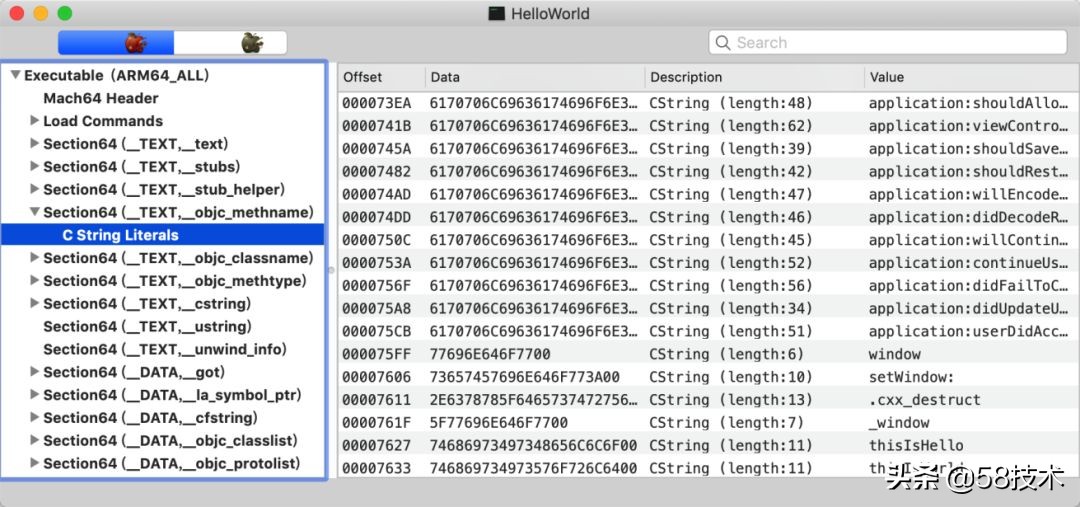Expand Section64 (__TEXT,__stub_helper) triangle

pyautogui.click(x=34, y=189)
